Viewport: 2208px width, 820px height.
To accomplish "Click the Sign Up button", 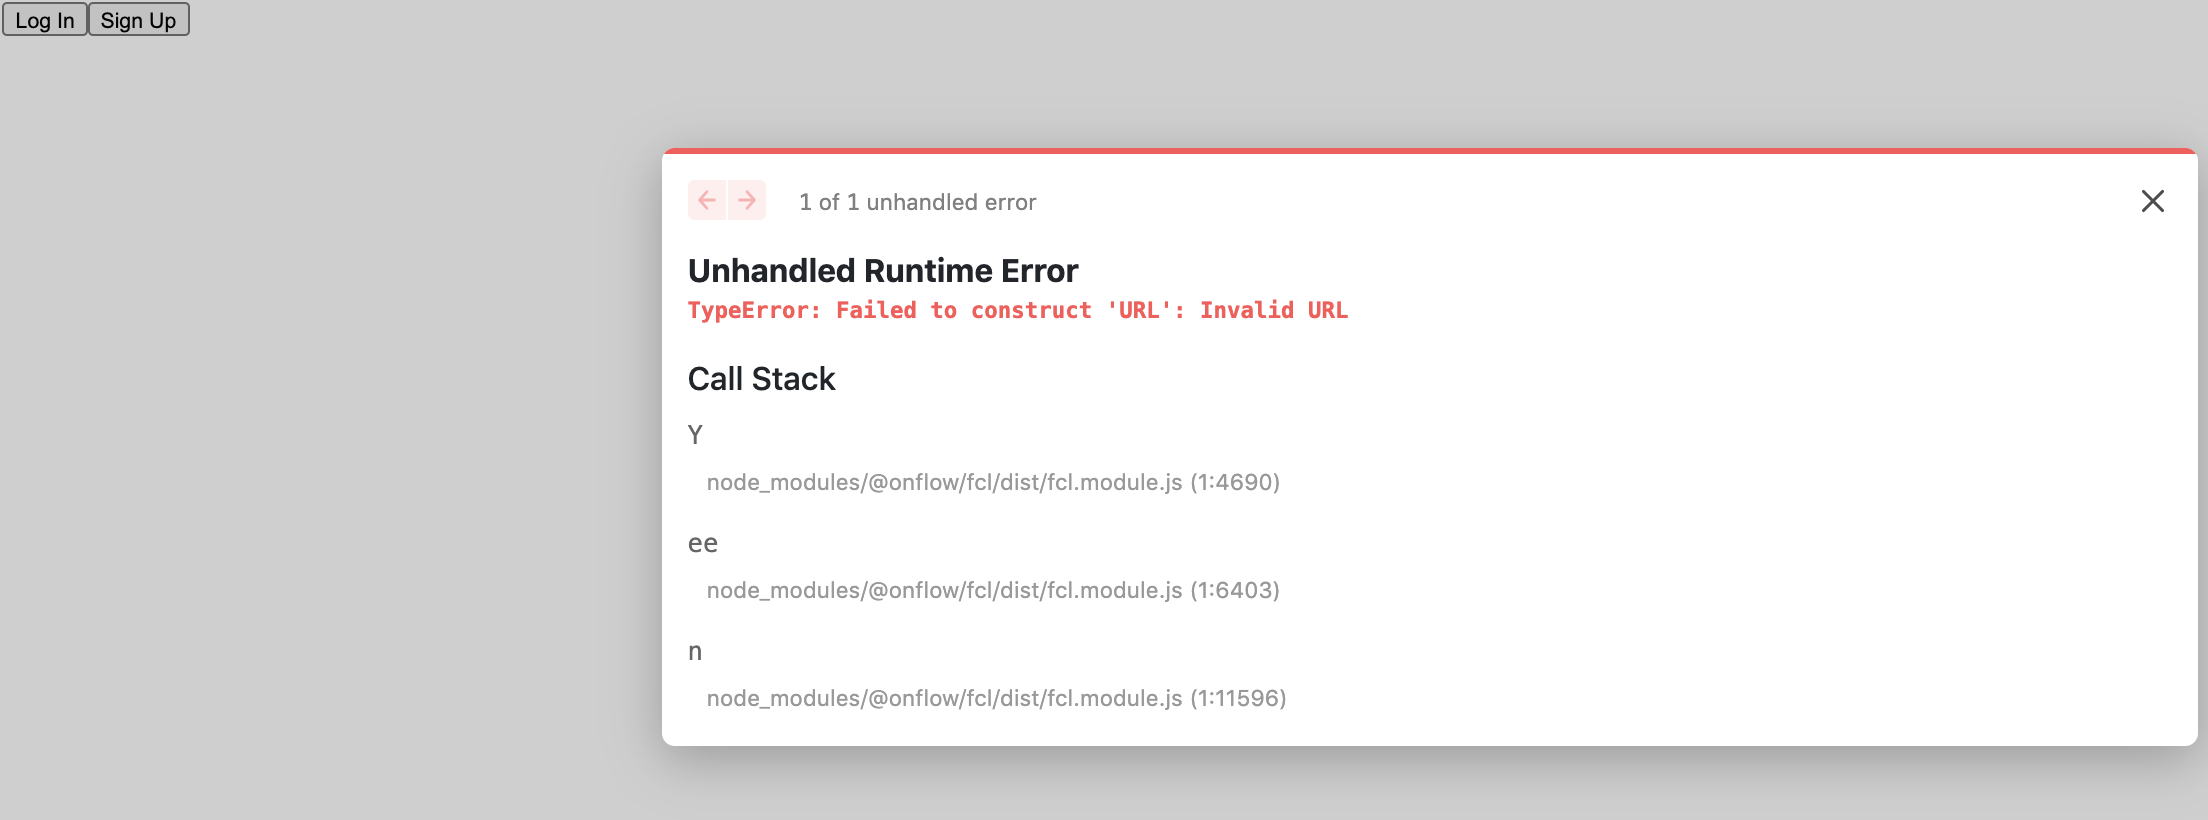I will (138, 19).
